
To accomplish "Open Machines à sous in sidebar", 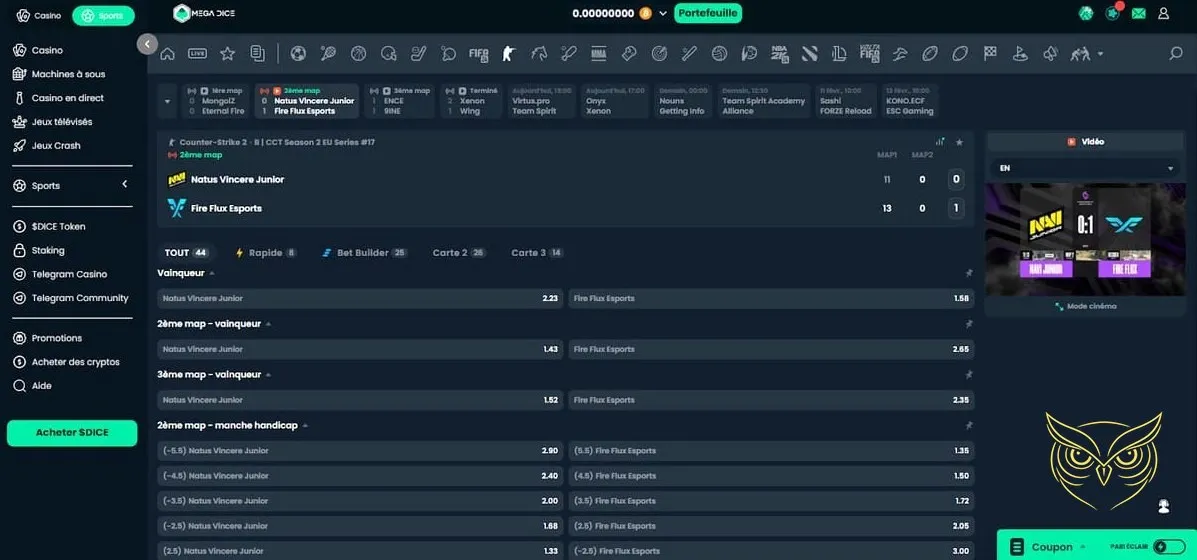I will click(68, 74).
